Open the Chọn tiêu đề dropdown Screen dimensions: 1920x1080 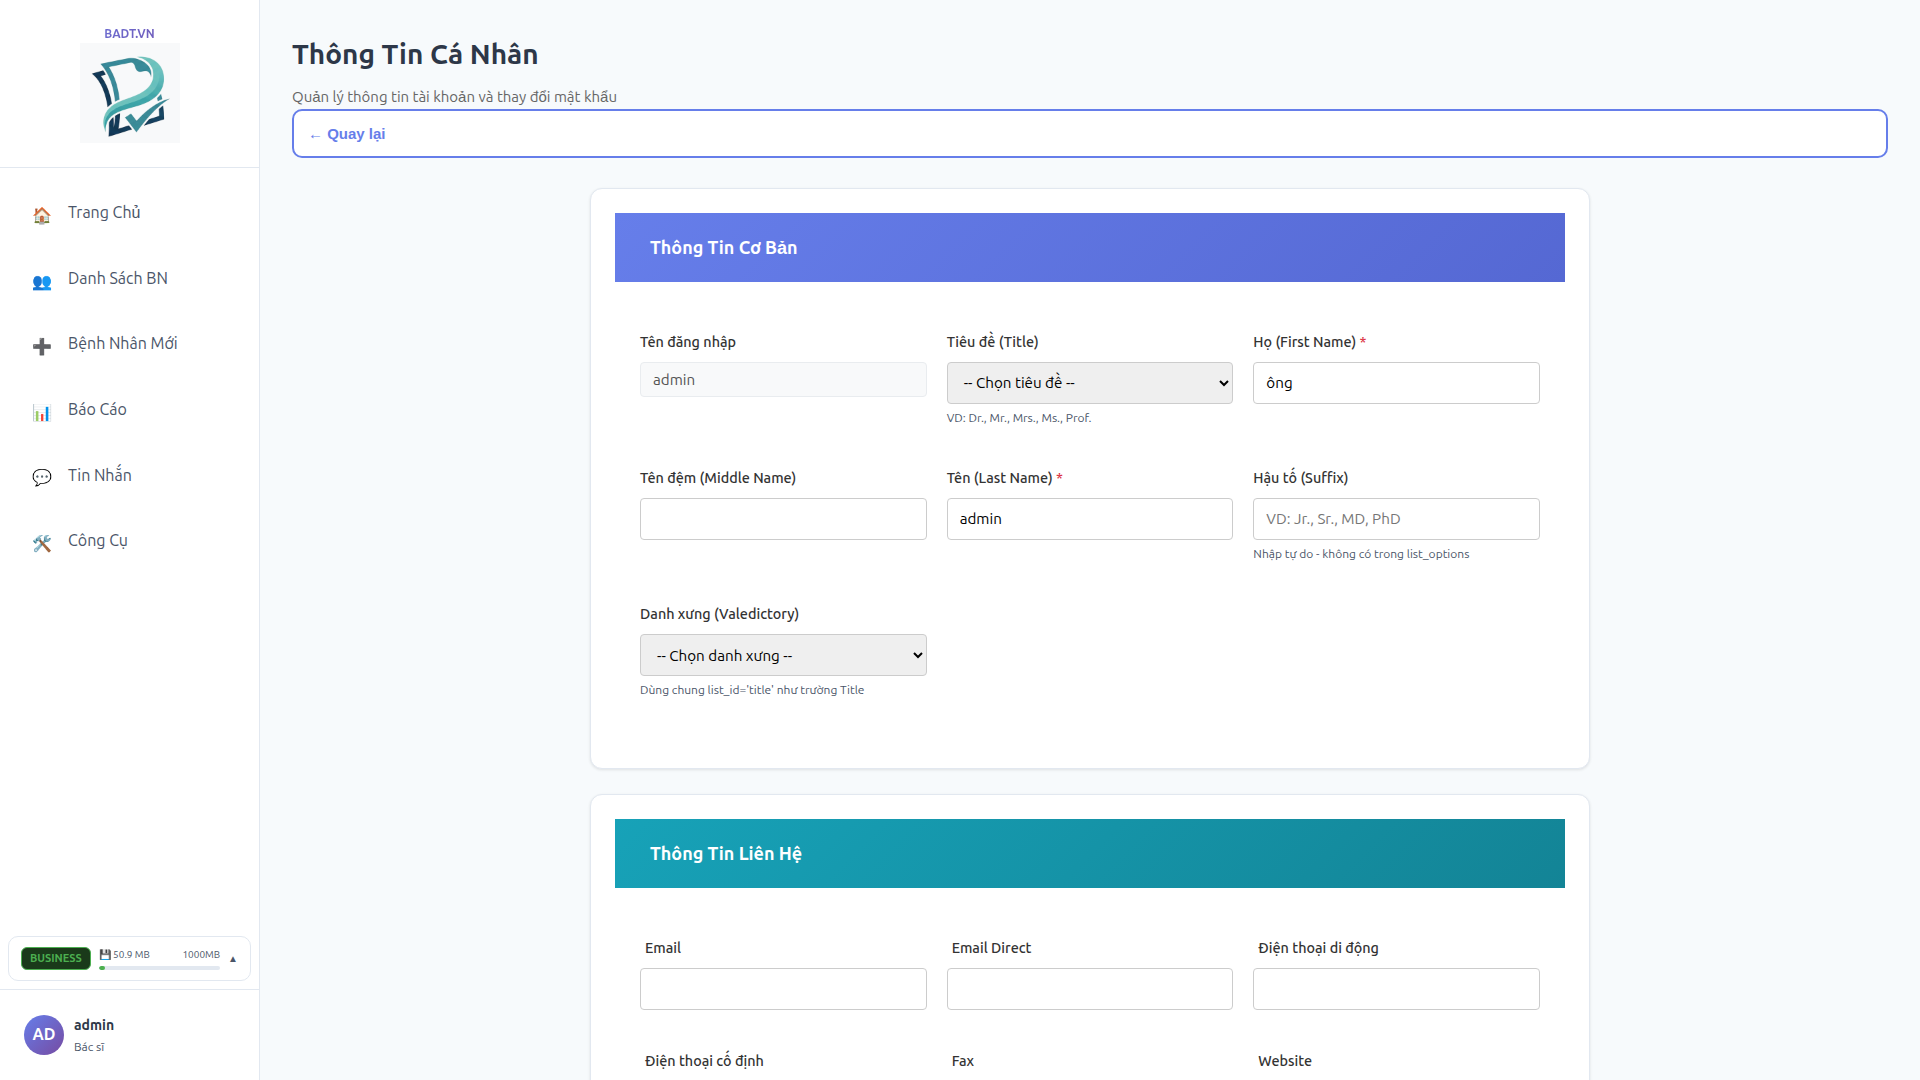[1090, 383]
